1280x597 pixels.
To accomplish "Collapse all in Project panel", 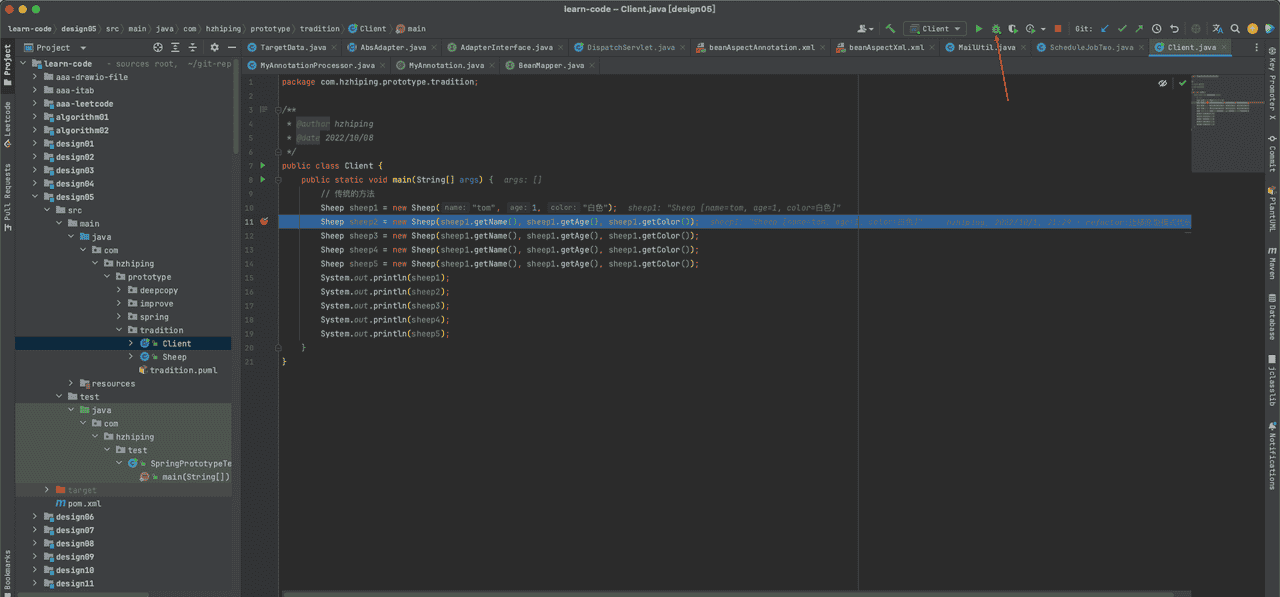I will [194, 47].
